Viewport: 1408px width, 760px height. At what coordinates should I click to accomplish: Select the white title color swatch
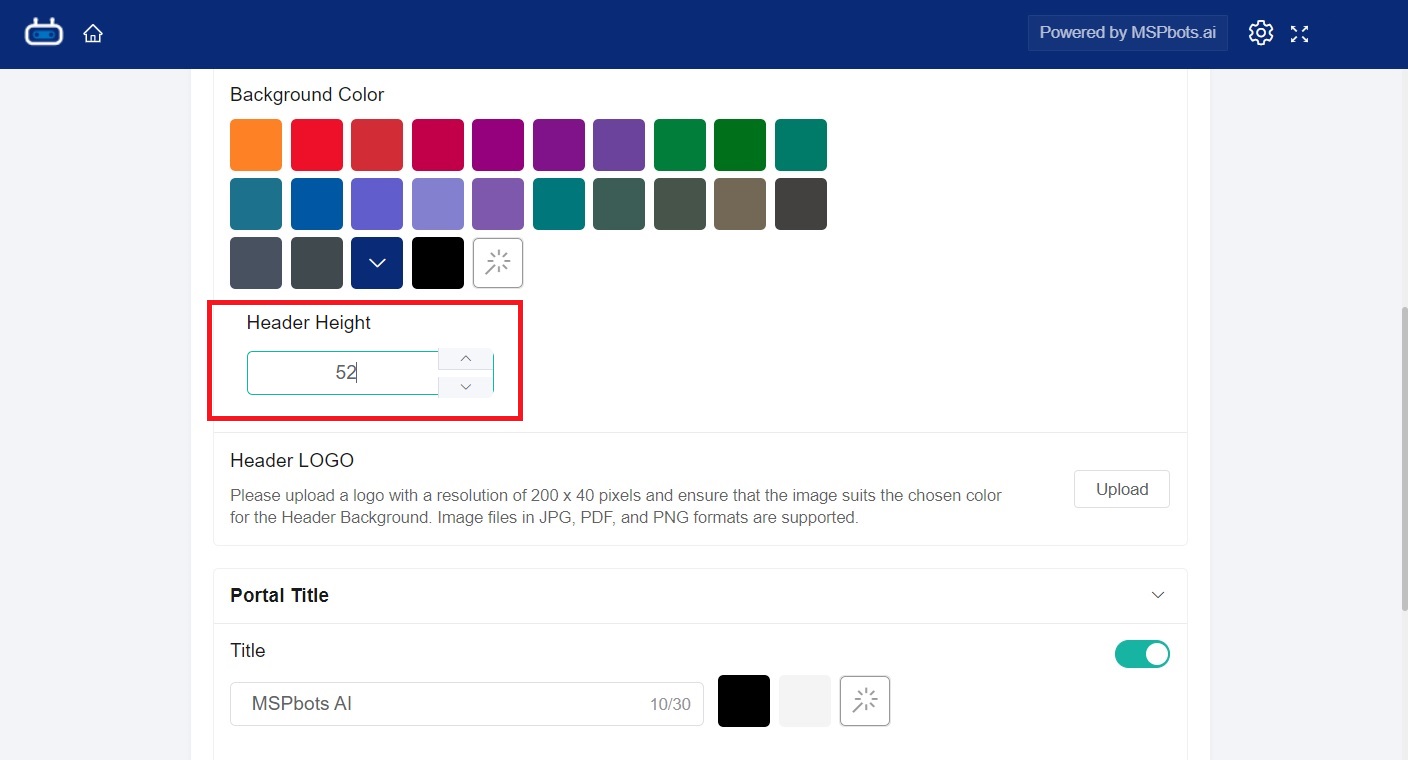(x=803, y=700)
